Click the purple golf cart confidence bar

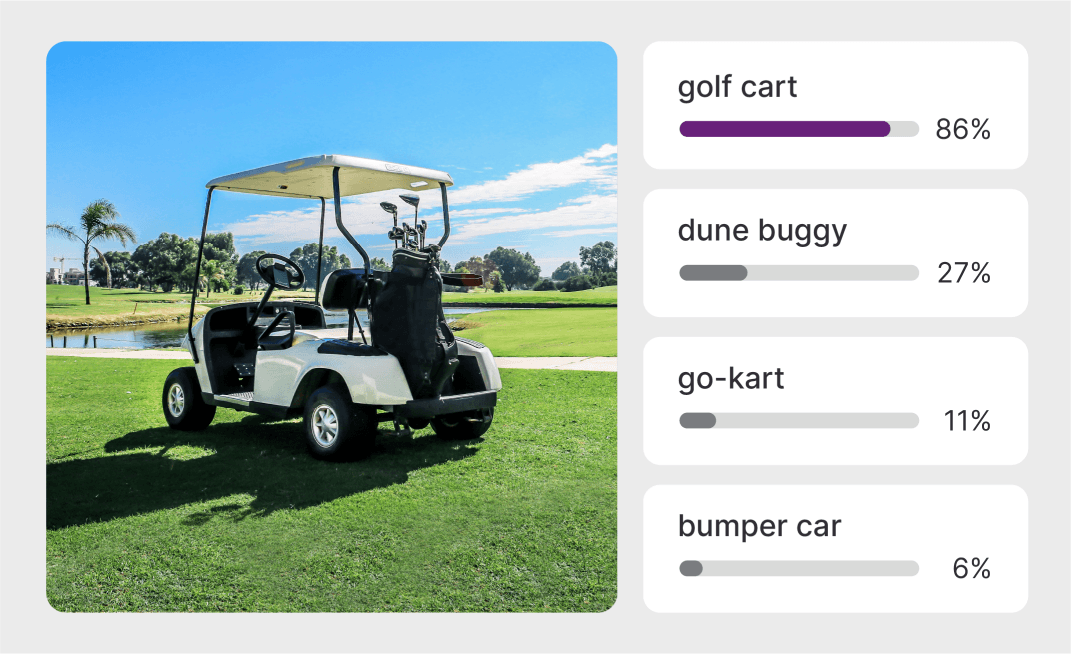[785, 129]
